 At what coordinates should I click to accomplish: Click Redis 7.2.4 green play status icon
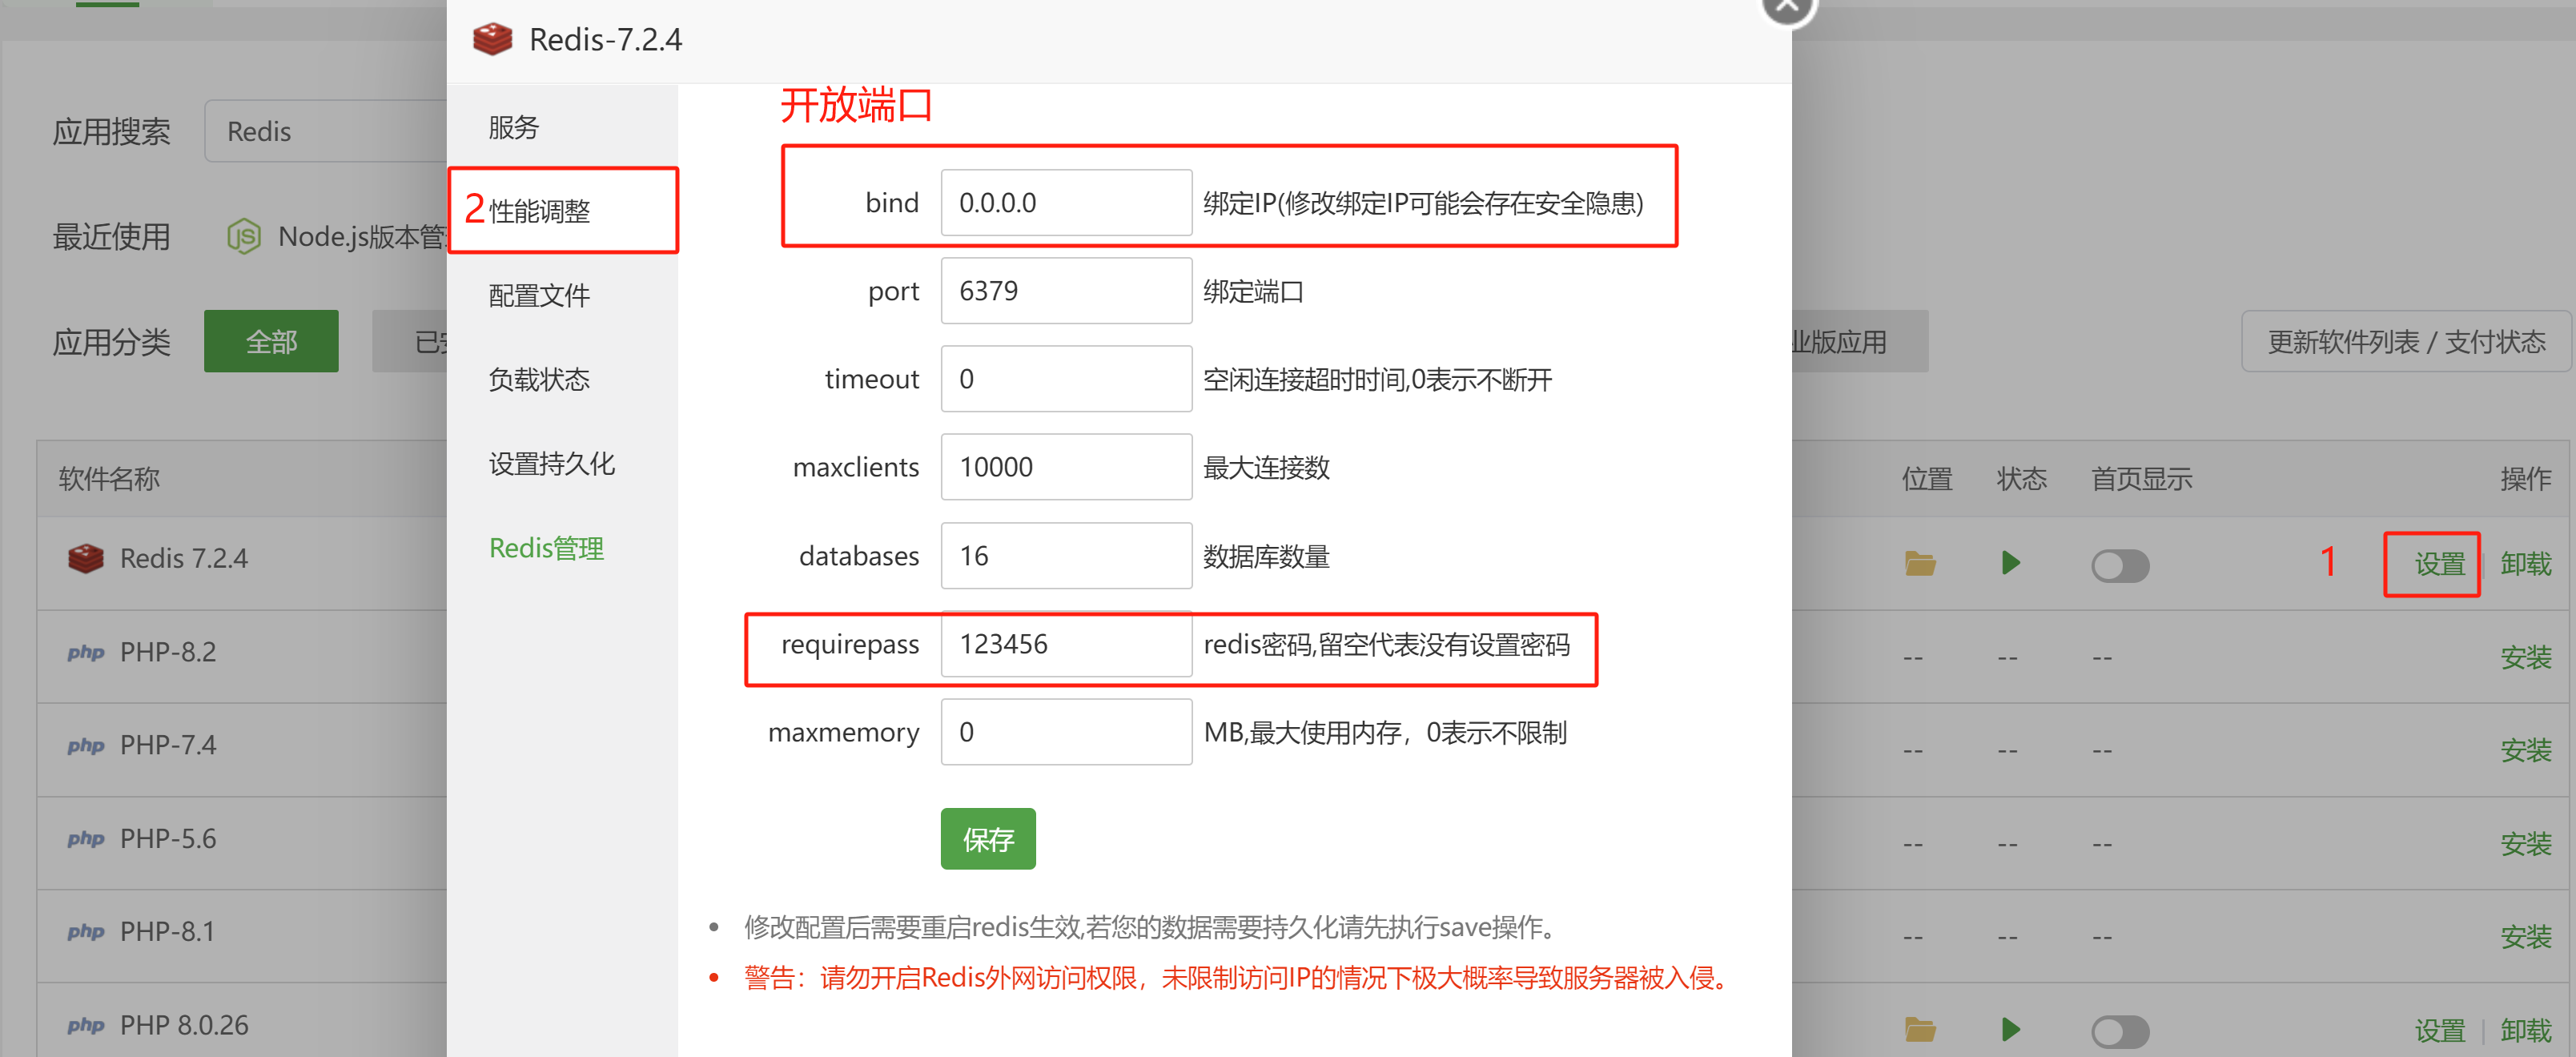pos(2010,564)
